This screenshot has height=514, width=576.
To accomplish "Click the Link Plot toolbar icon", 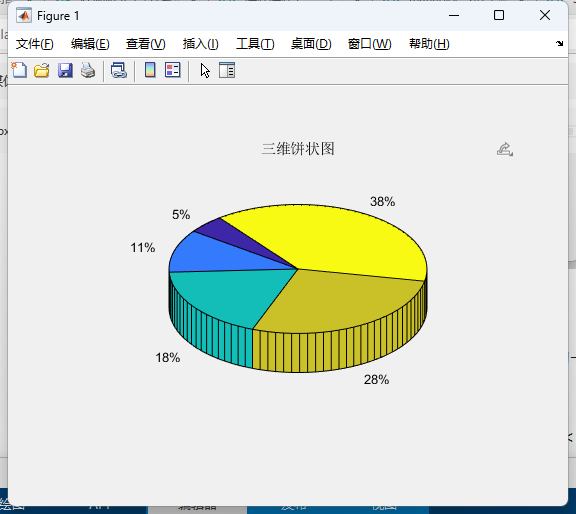I will [x=119, y=70].
